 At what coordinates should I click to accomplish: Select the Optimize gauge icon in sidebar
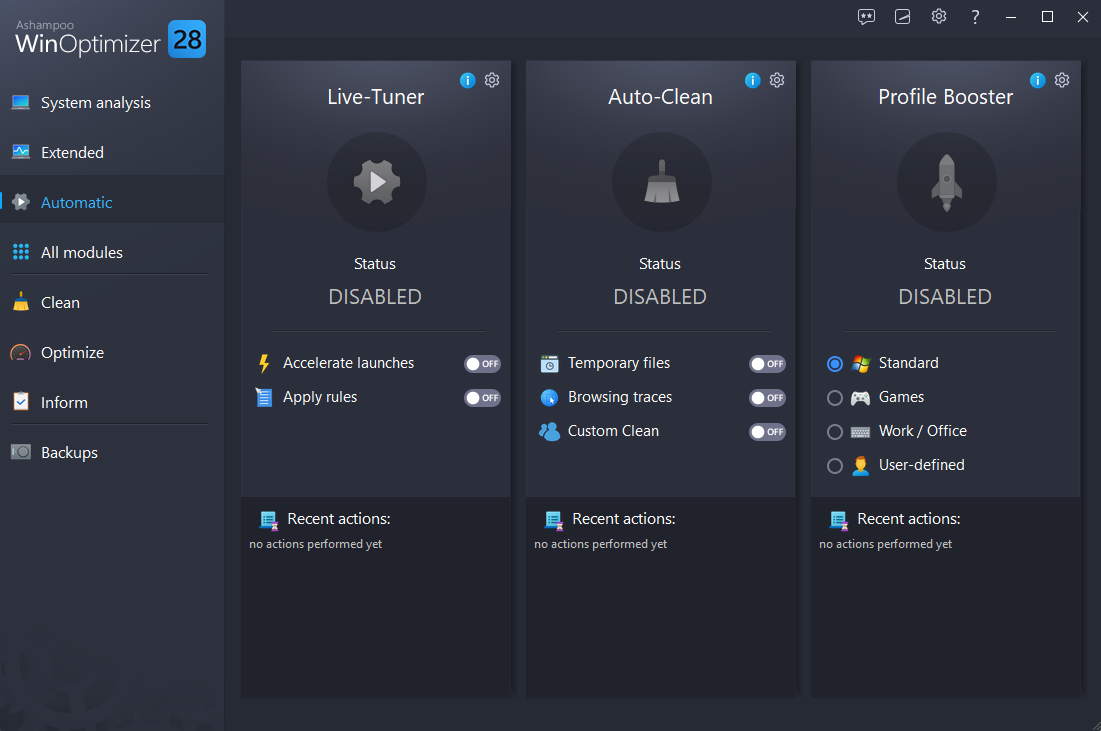(x=21, y=352)
